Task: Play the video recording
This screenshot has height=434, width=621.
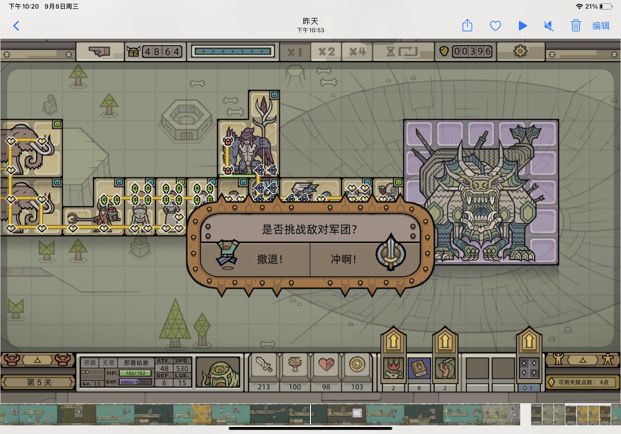Action: 522,26
